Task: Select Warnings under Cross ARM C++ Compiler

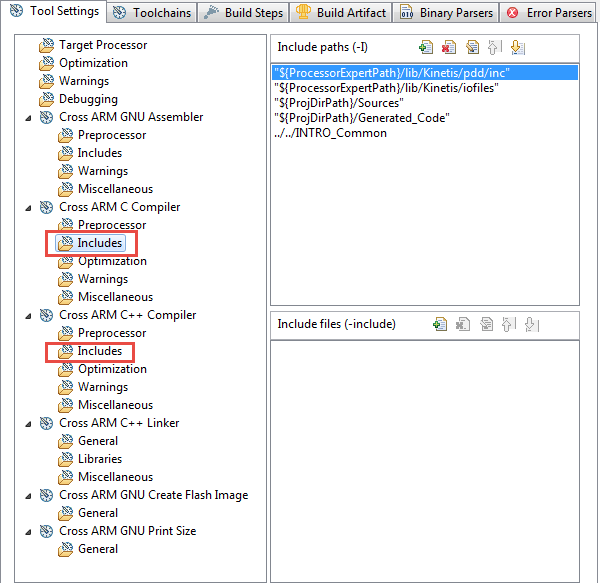Action: pyautogui.click(x=103, y=387)
